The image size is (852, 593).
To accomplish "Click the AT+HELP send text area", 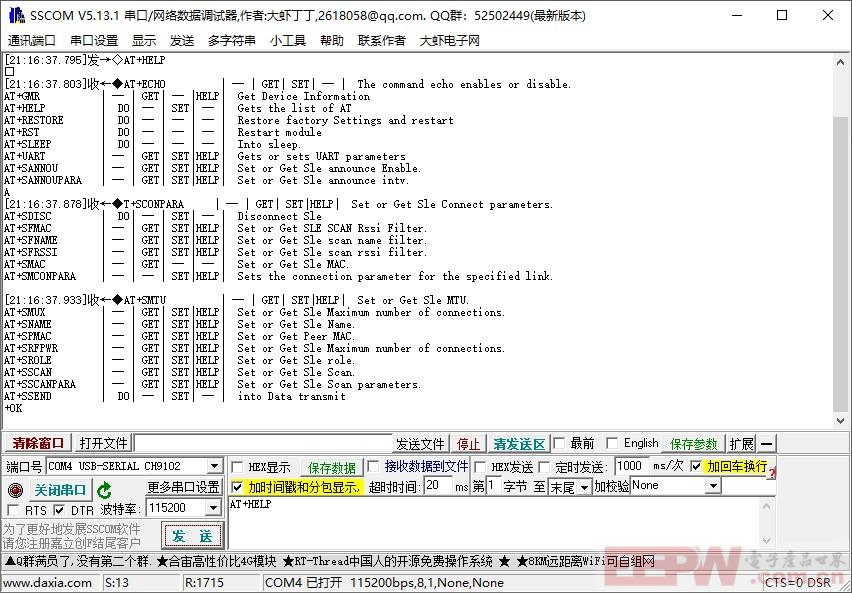I will pos(493,523).
